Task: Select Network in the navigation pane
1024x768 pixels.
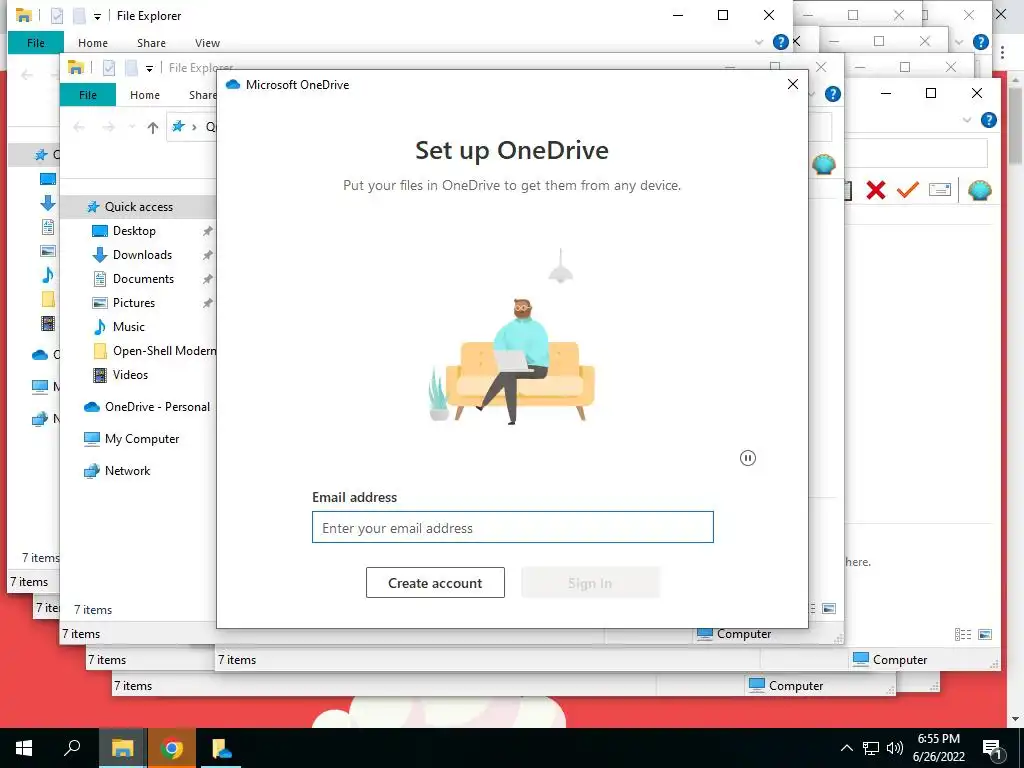Action: pyautogui.click(x=127, y=471)
